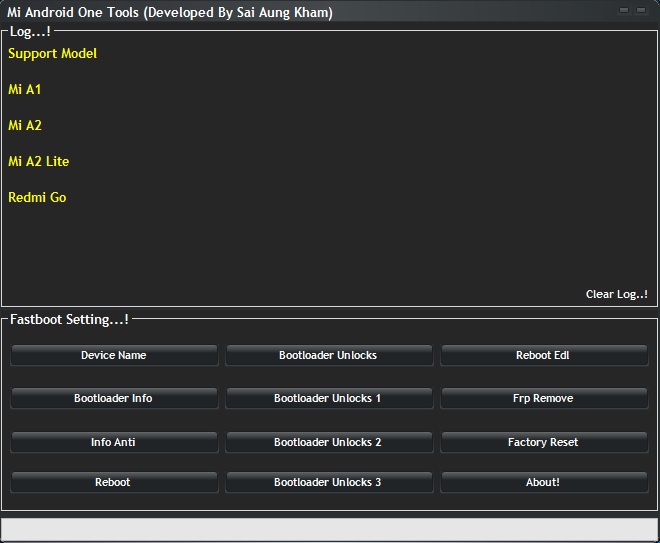660x543 pixels.
Task: Click the Device Name button
Action: pyautogui.click(x=114, y=355)
